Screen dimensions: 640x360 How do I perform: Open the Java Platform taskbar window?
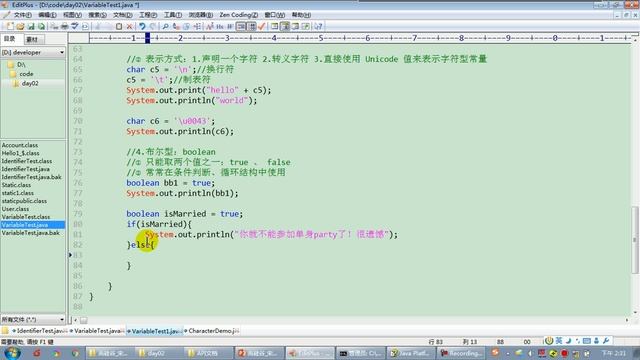(411, 353)
